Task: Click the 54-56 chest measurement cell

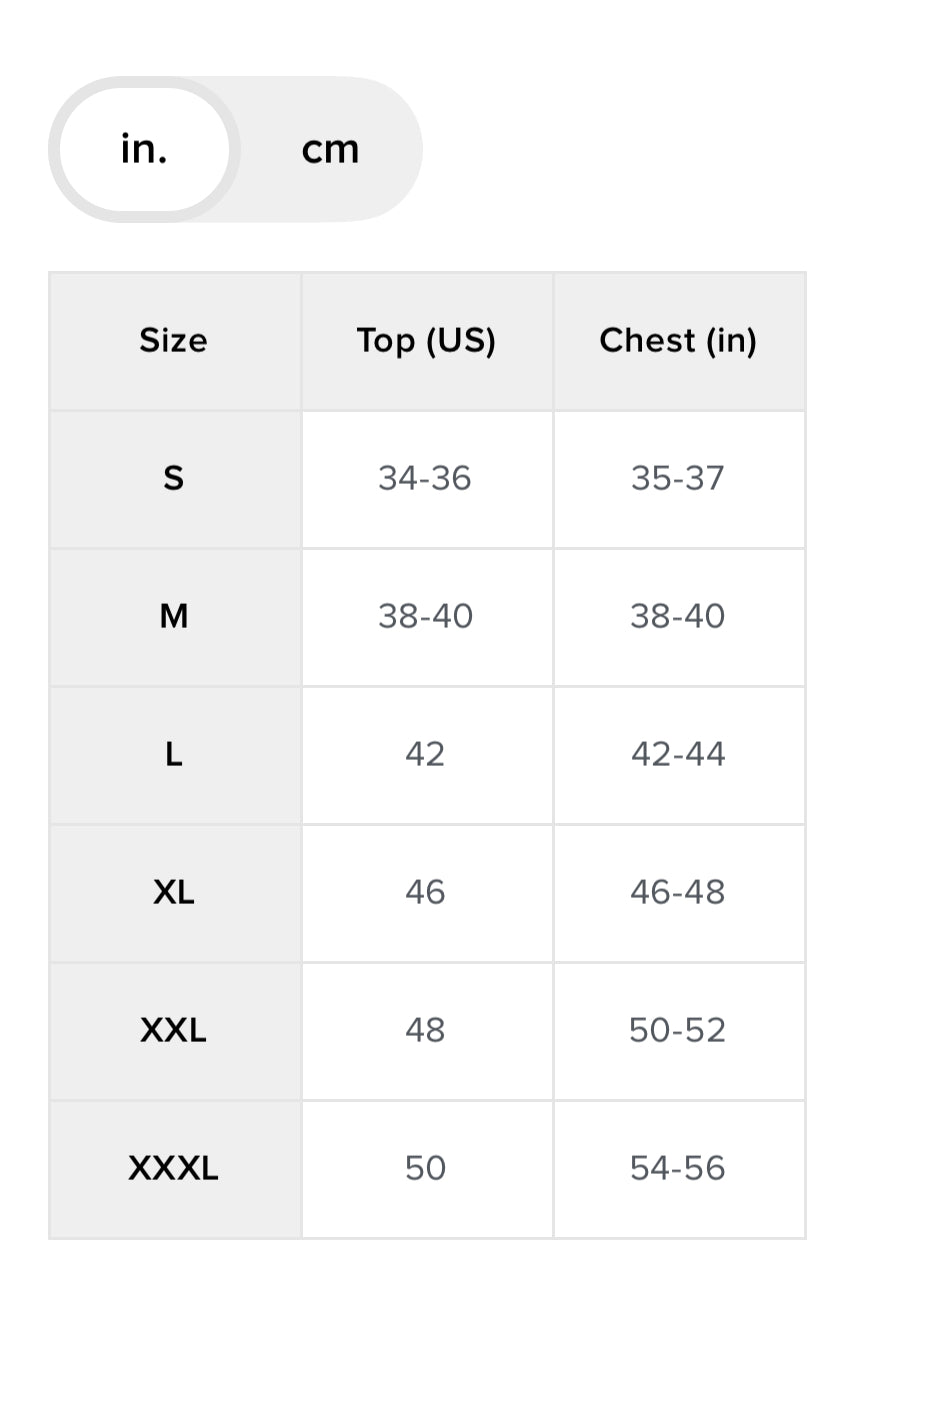Action: [678, 1169]
